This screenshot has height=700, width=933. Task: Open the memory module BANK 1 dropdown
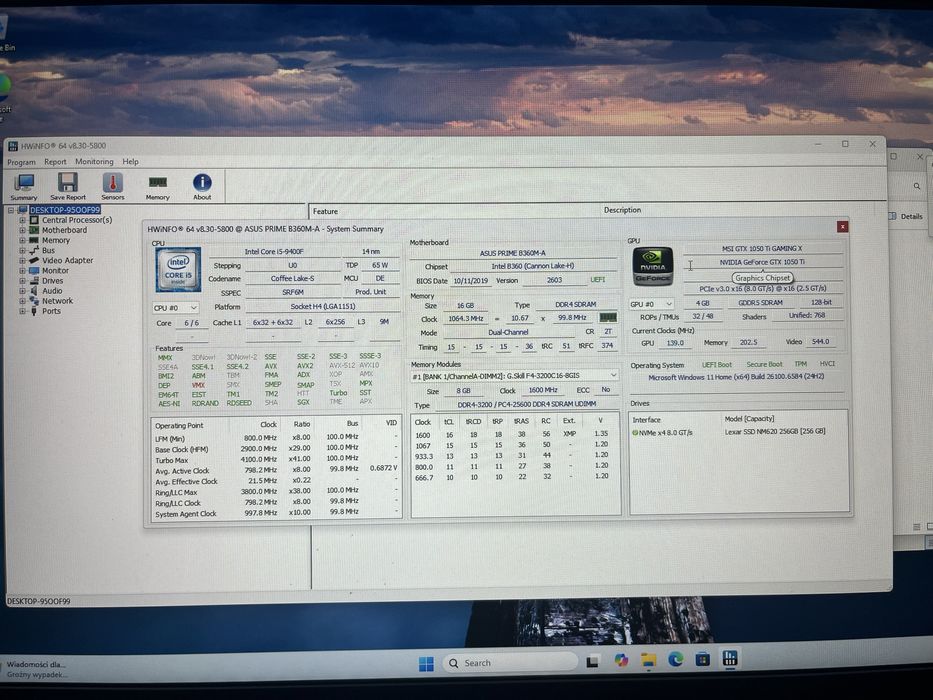coord(514,376)
